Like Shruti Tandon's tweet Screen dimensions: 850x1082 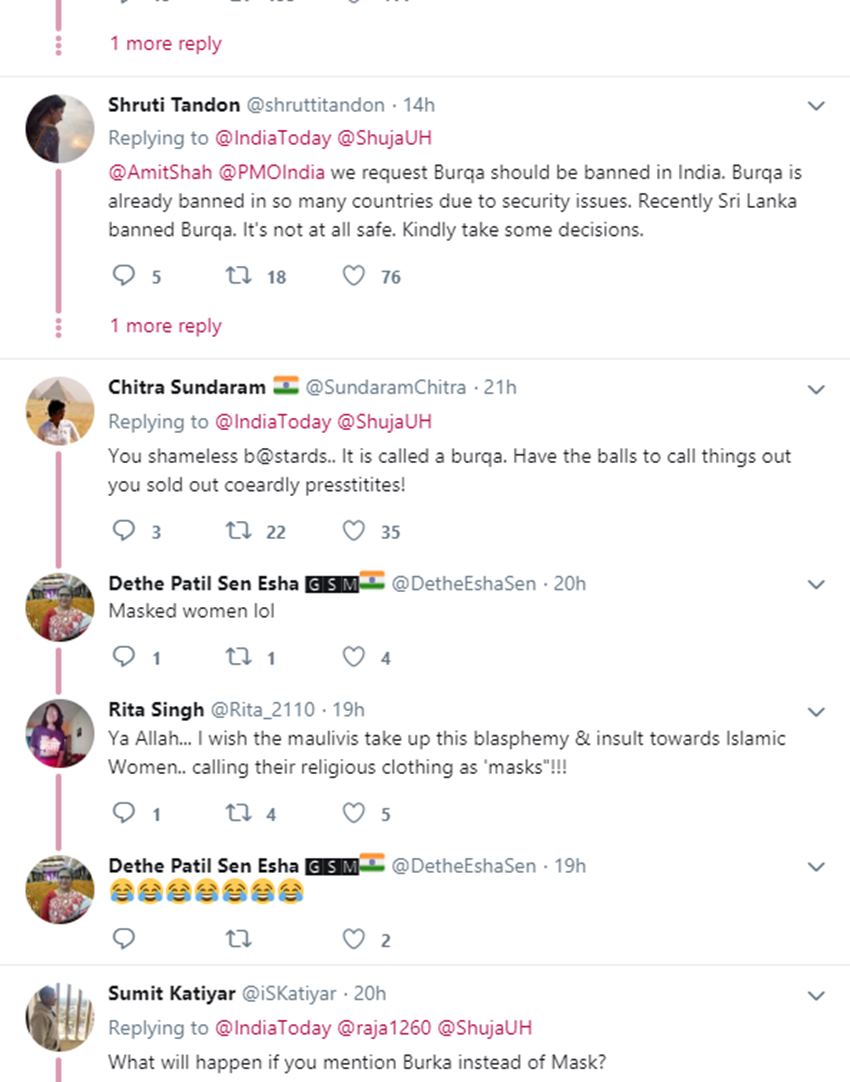354,276
